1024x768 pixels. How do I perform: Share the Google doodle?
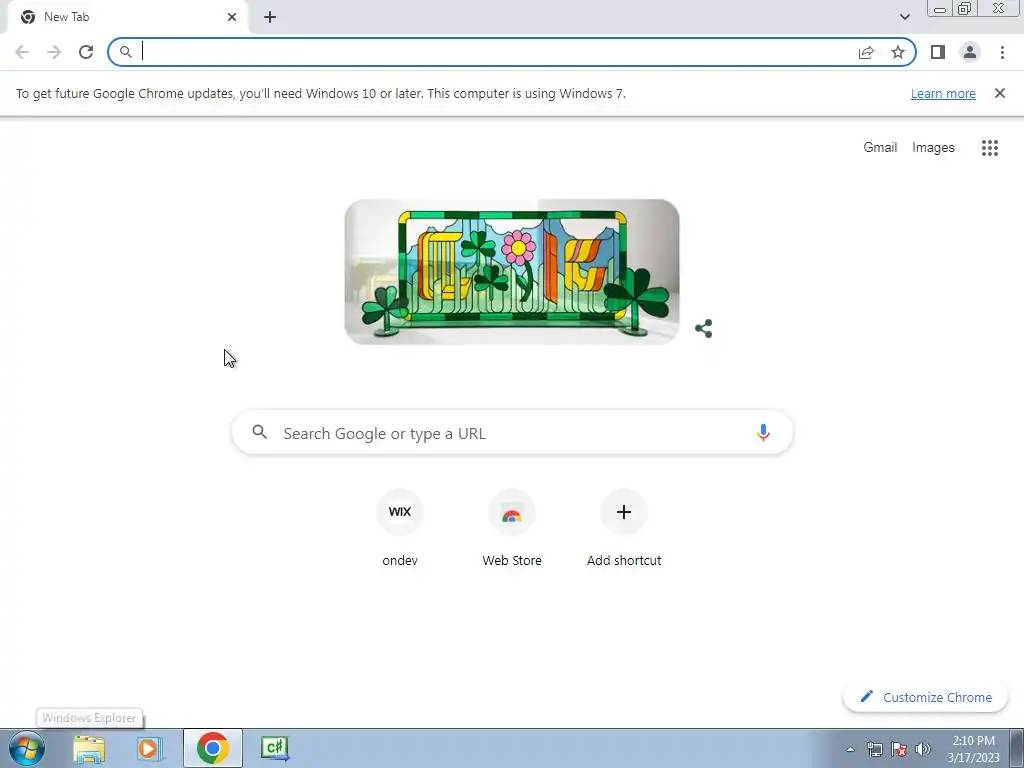point(703,328)
